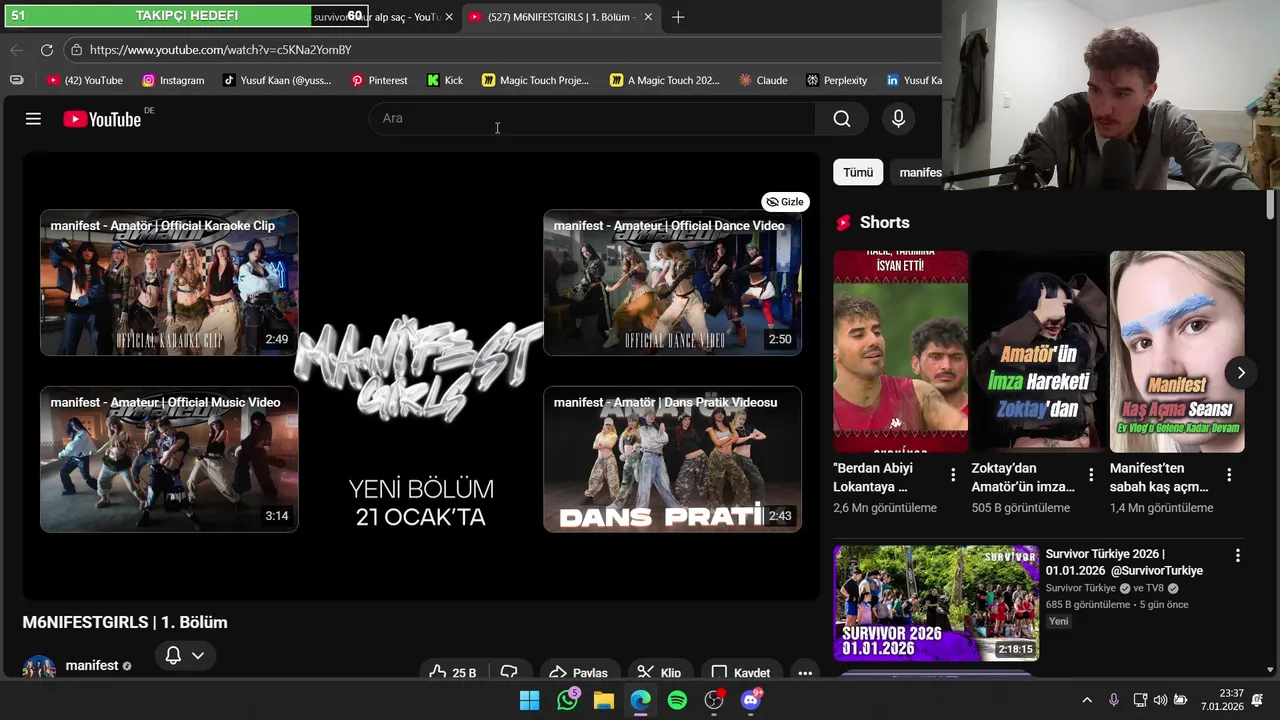Select the manifest filter chip
Screen dimensions: 1280x720
918,172
